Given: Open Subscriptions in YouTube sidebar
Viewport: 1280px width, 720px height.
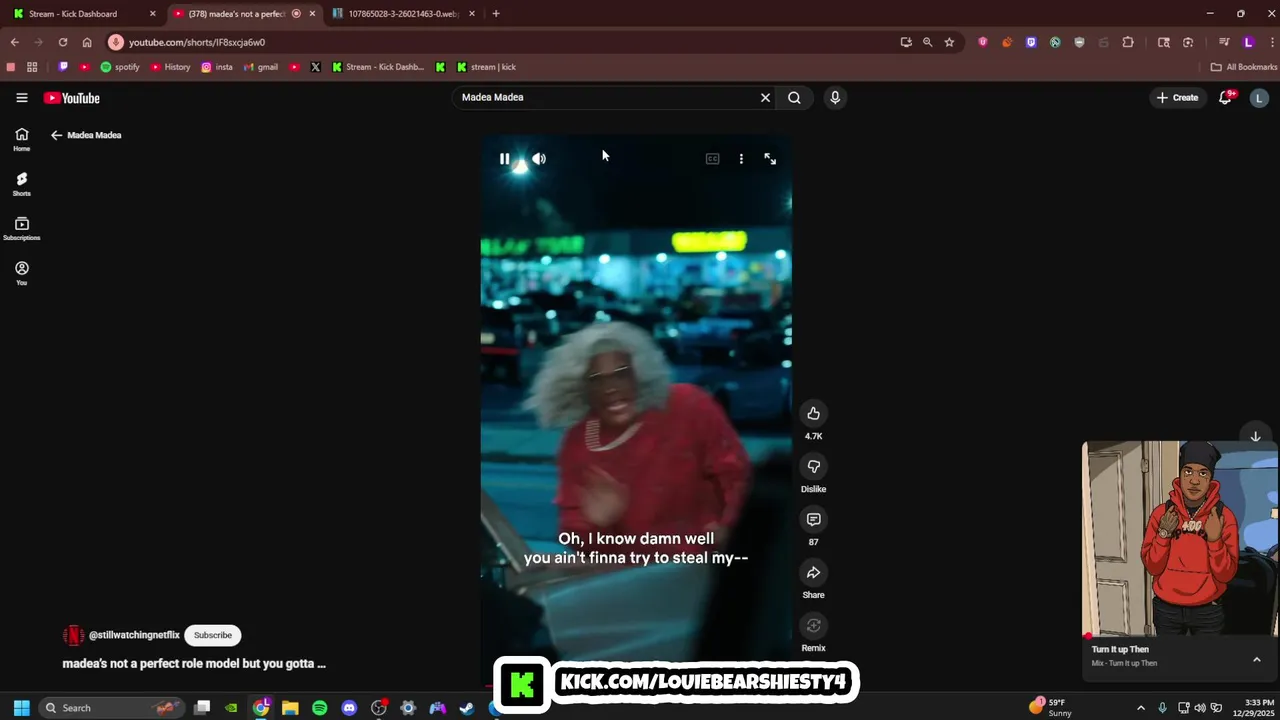Looking at the screenshot, I should pyautogui.click(x=21, y=229).
